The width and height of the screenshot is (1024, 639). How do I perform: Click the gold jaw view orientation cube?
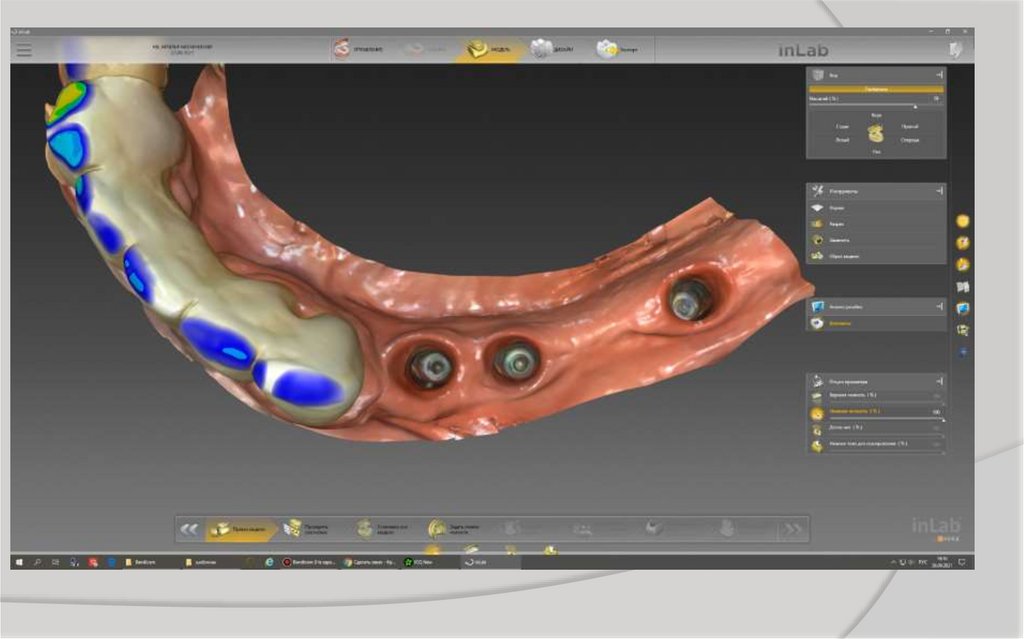coord(876,133)
